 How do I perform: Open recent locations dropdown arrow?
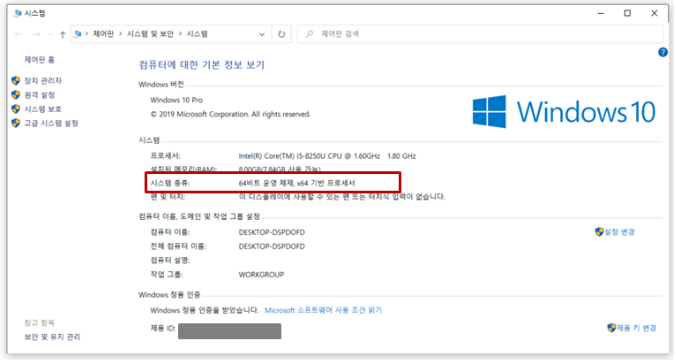[x=50, y=34]
